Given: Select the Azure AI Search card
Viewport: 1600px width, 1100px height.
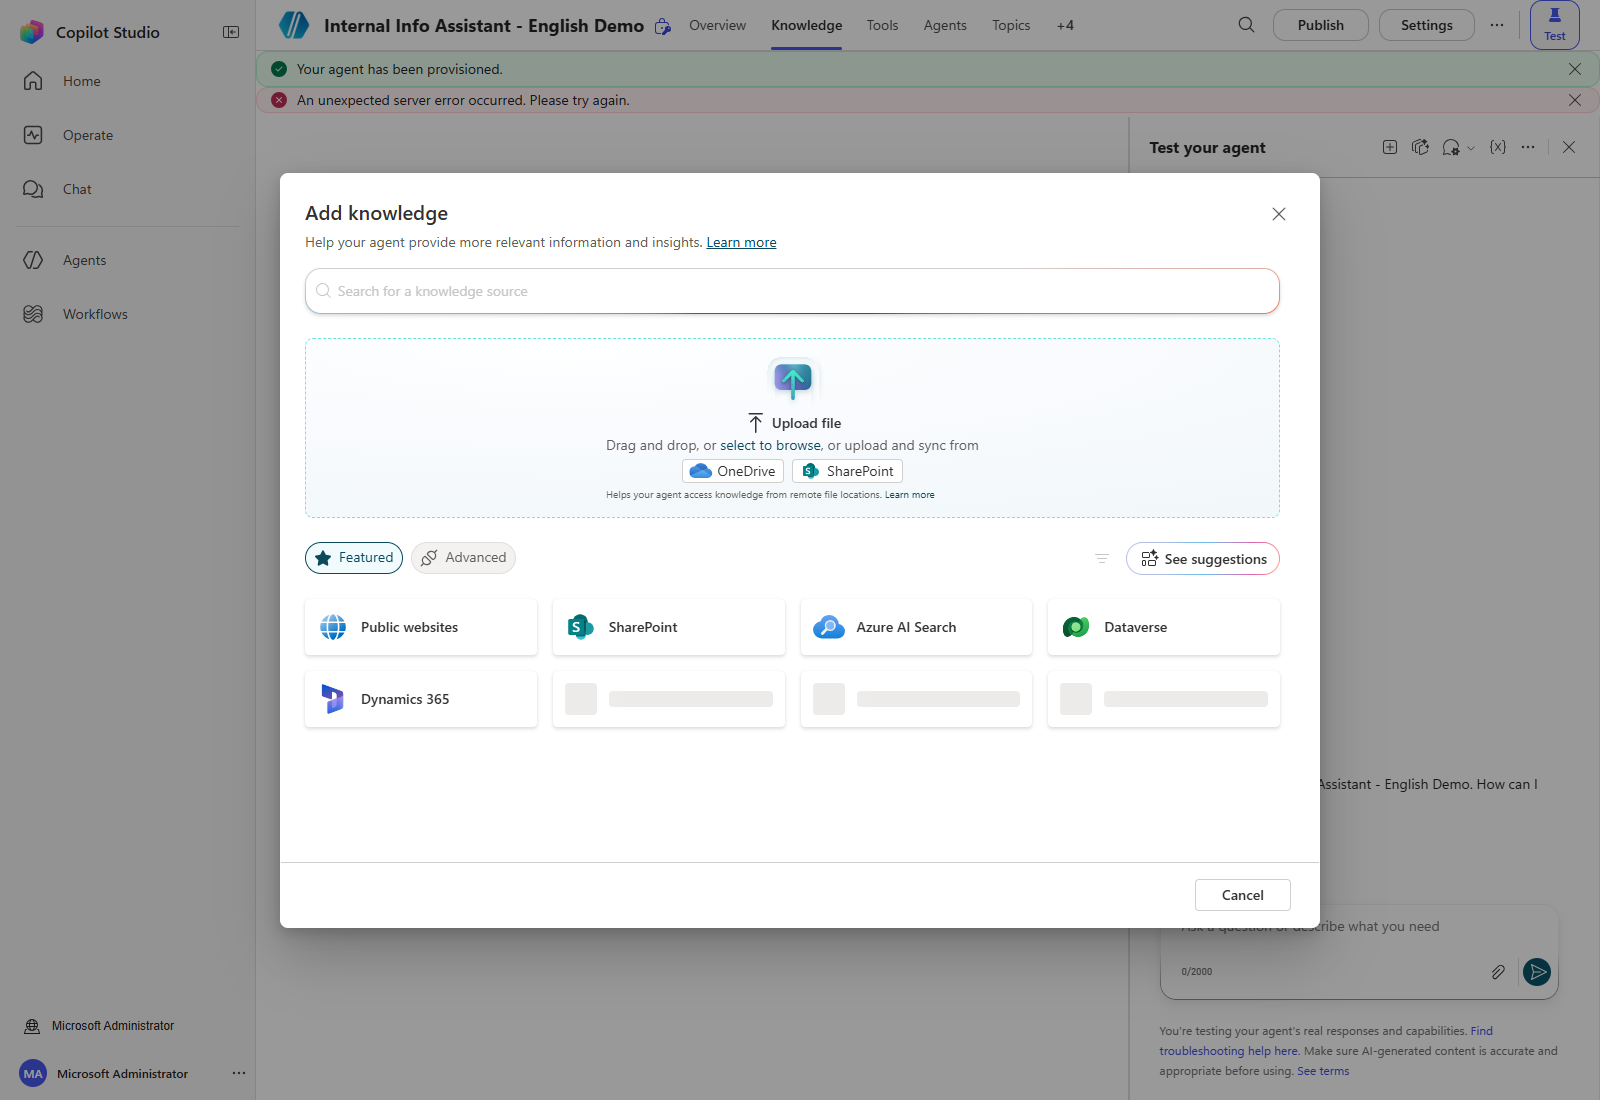Looking at the screenshot, I should [x=916, y=627].
